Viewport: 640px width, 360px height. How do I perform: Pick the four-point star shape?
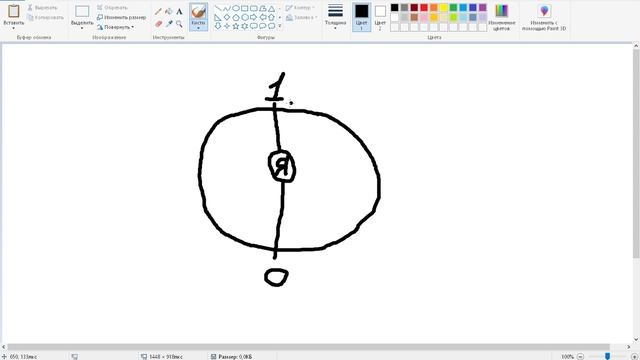pyautogui.click(x=227, y=26)
